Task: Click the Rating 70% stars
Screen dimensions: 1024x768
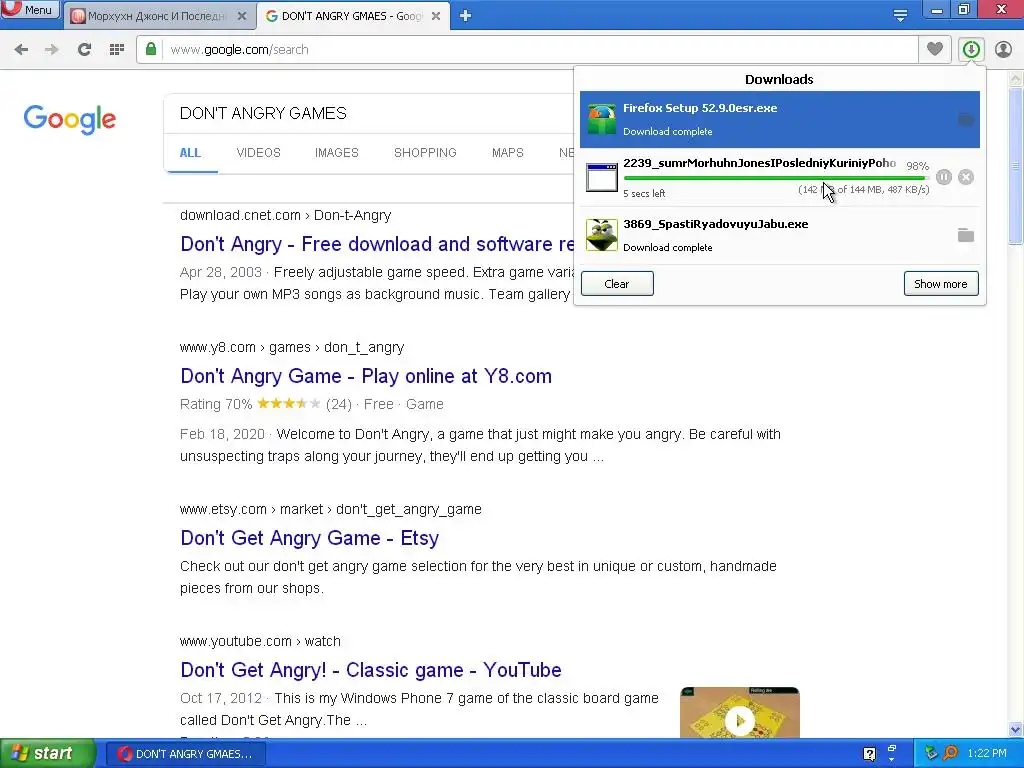Action: 289,404
